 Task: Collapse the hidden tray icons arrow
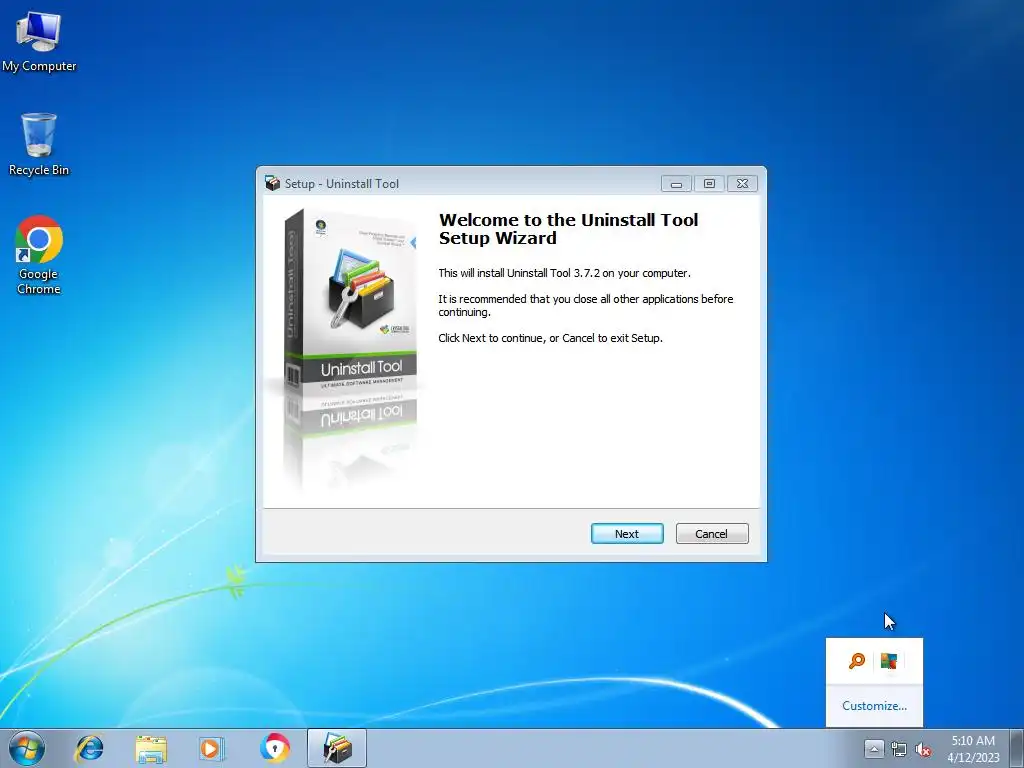pyautogui.click(x=874, y=749)
